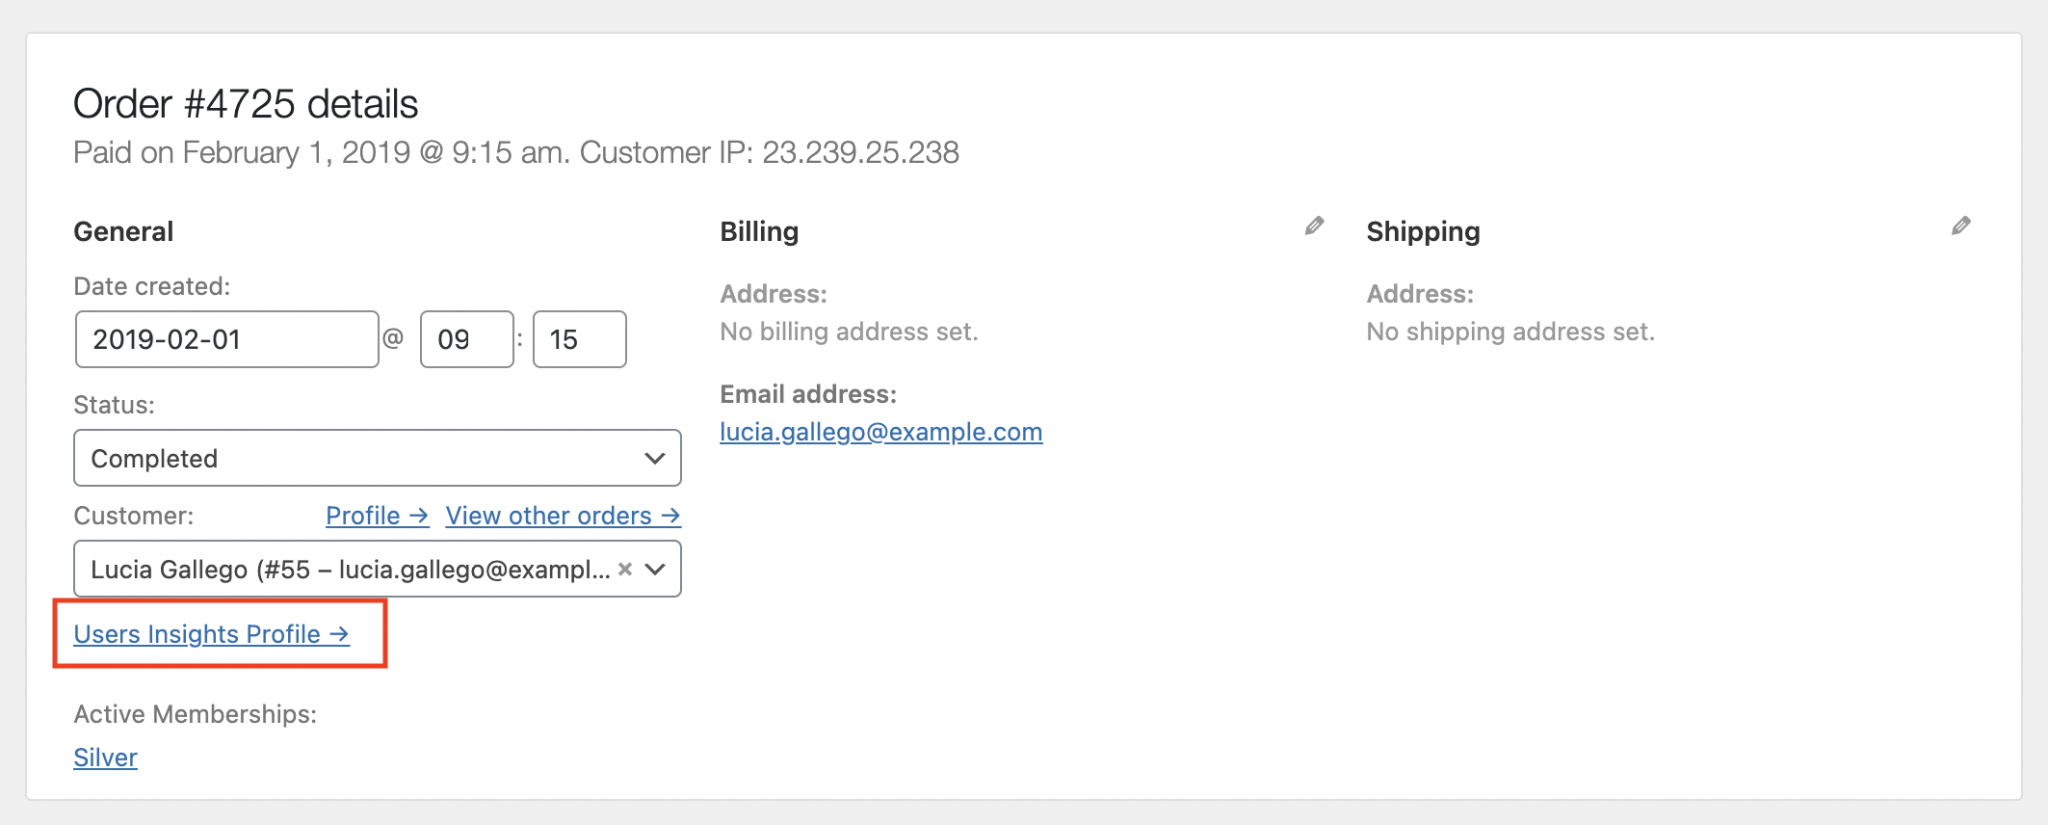The width and height of the screenshot is (2048, 825).
Task: Open the Status dropdown showing Completed
Action: click(377, 458)
